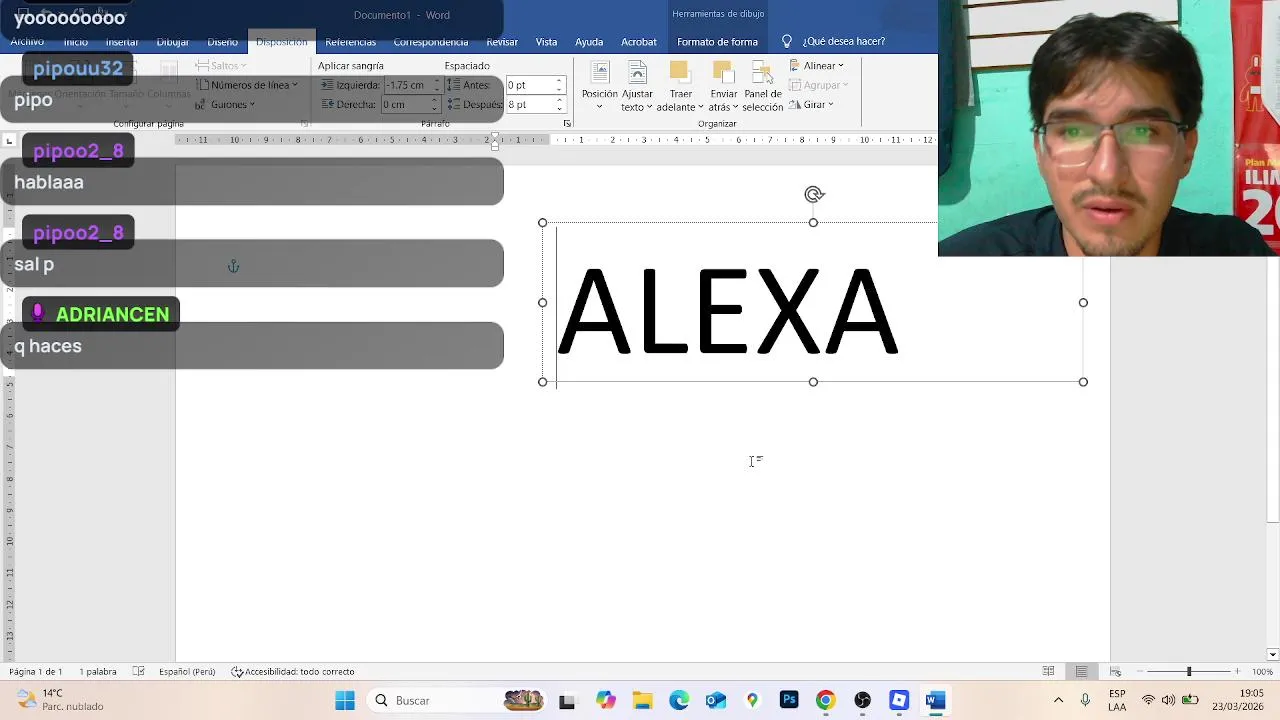Open the Posición layout options
Image resolution: width=1280 pixels, height=720 pixels.
click(x=600, y=86)
